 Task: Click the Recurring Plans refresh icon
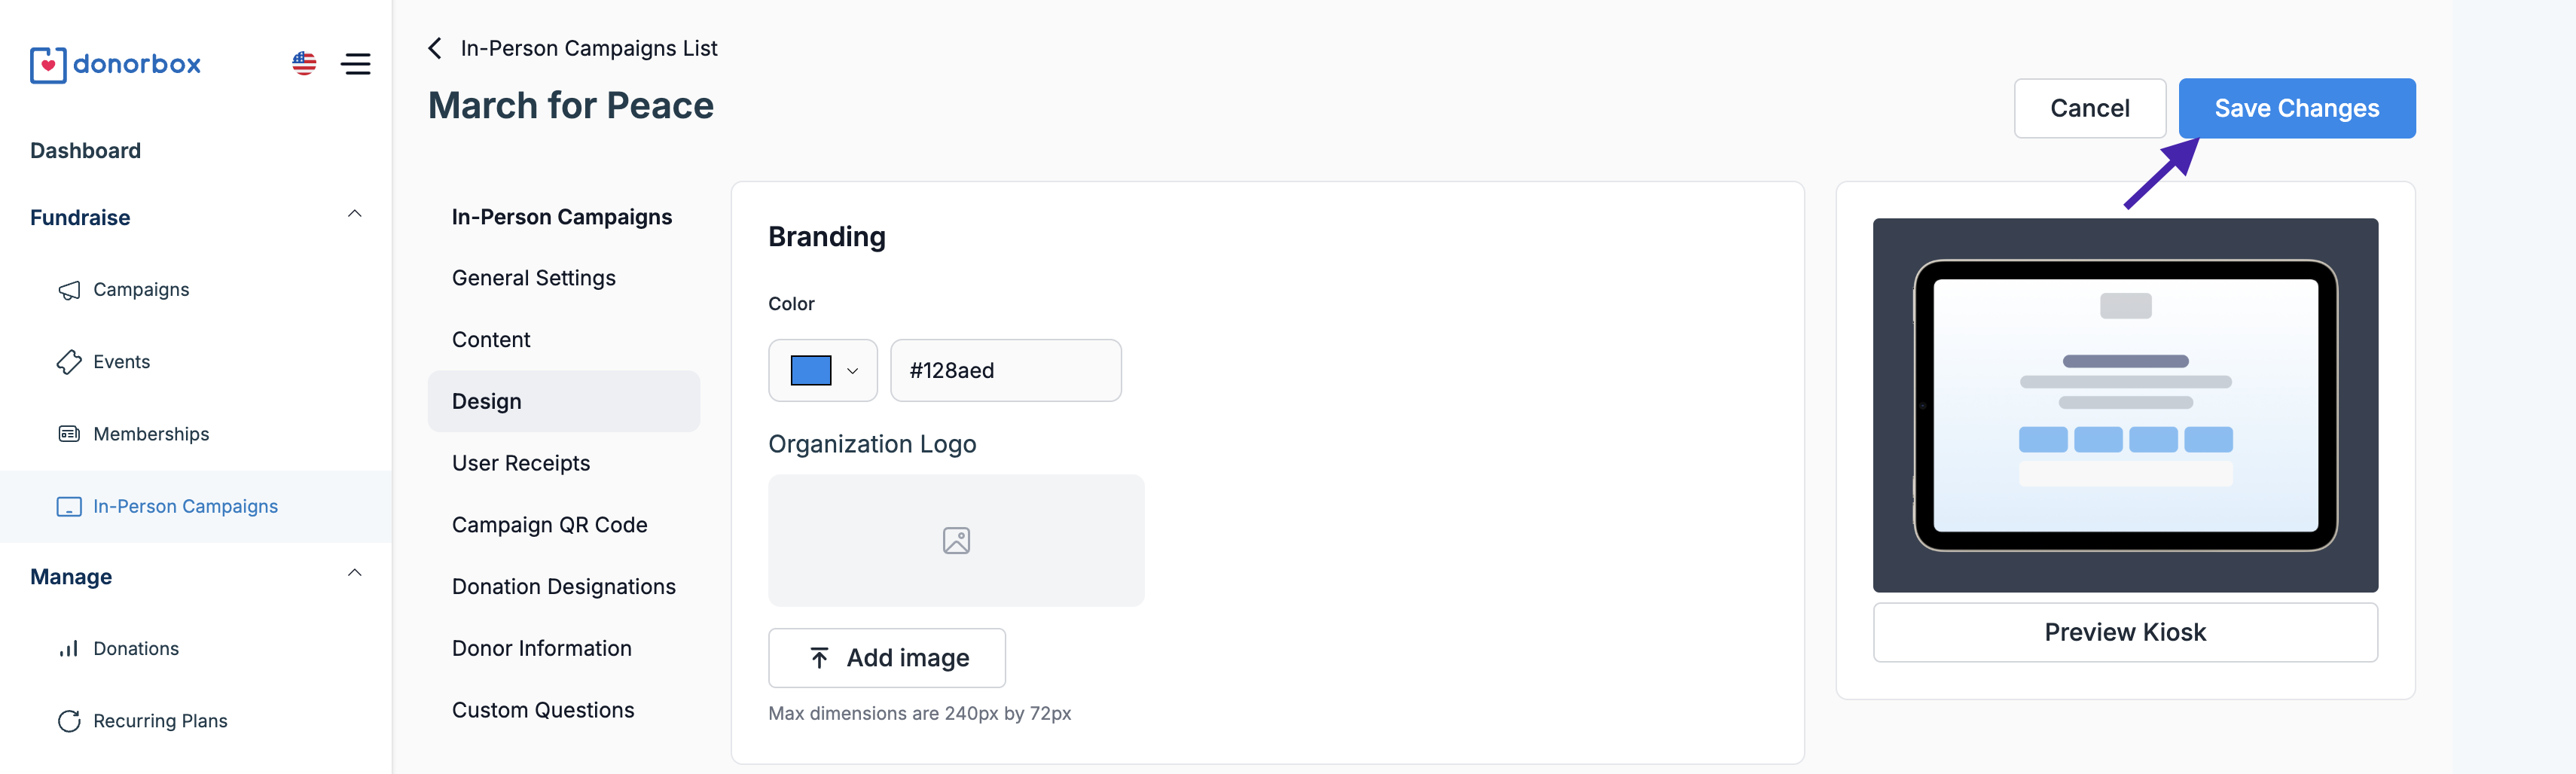click(x=69, y=721)
